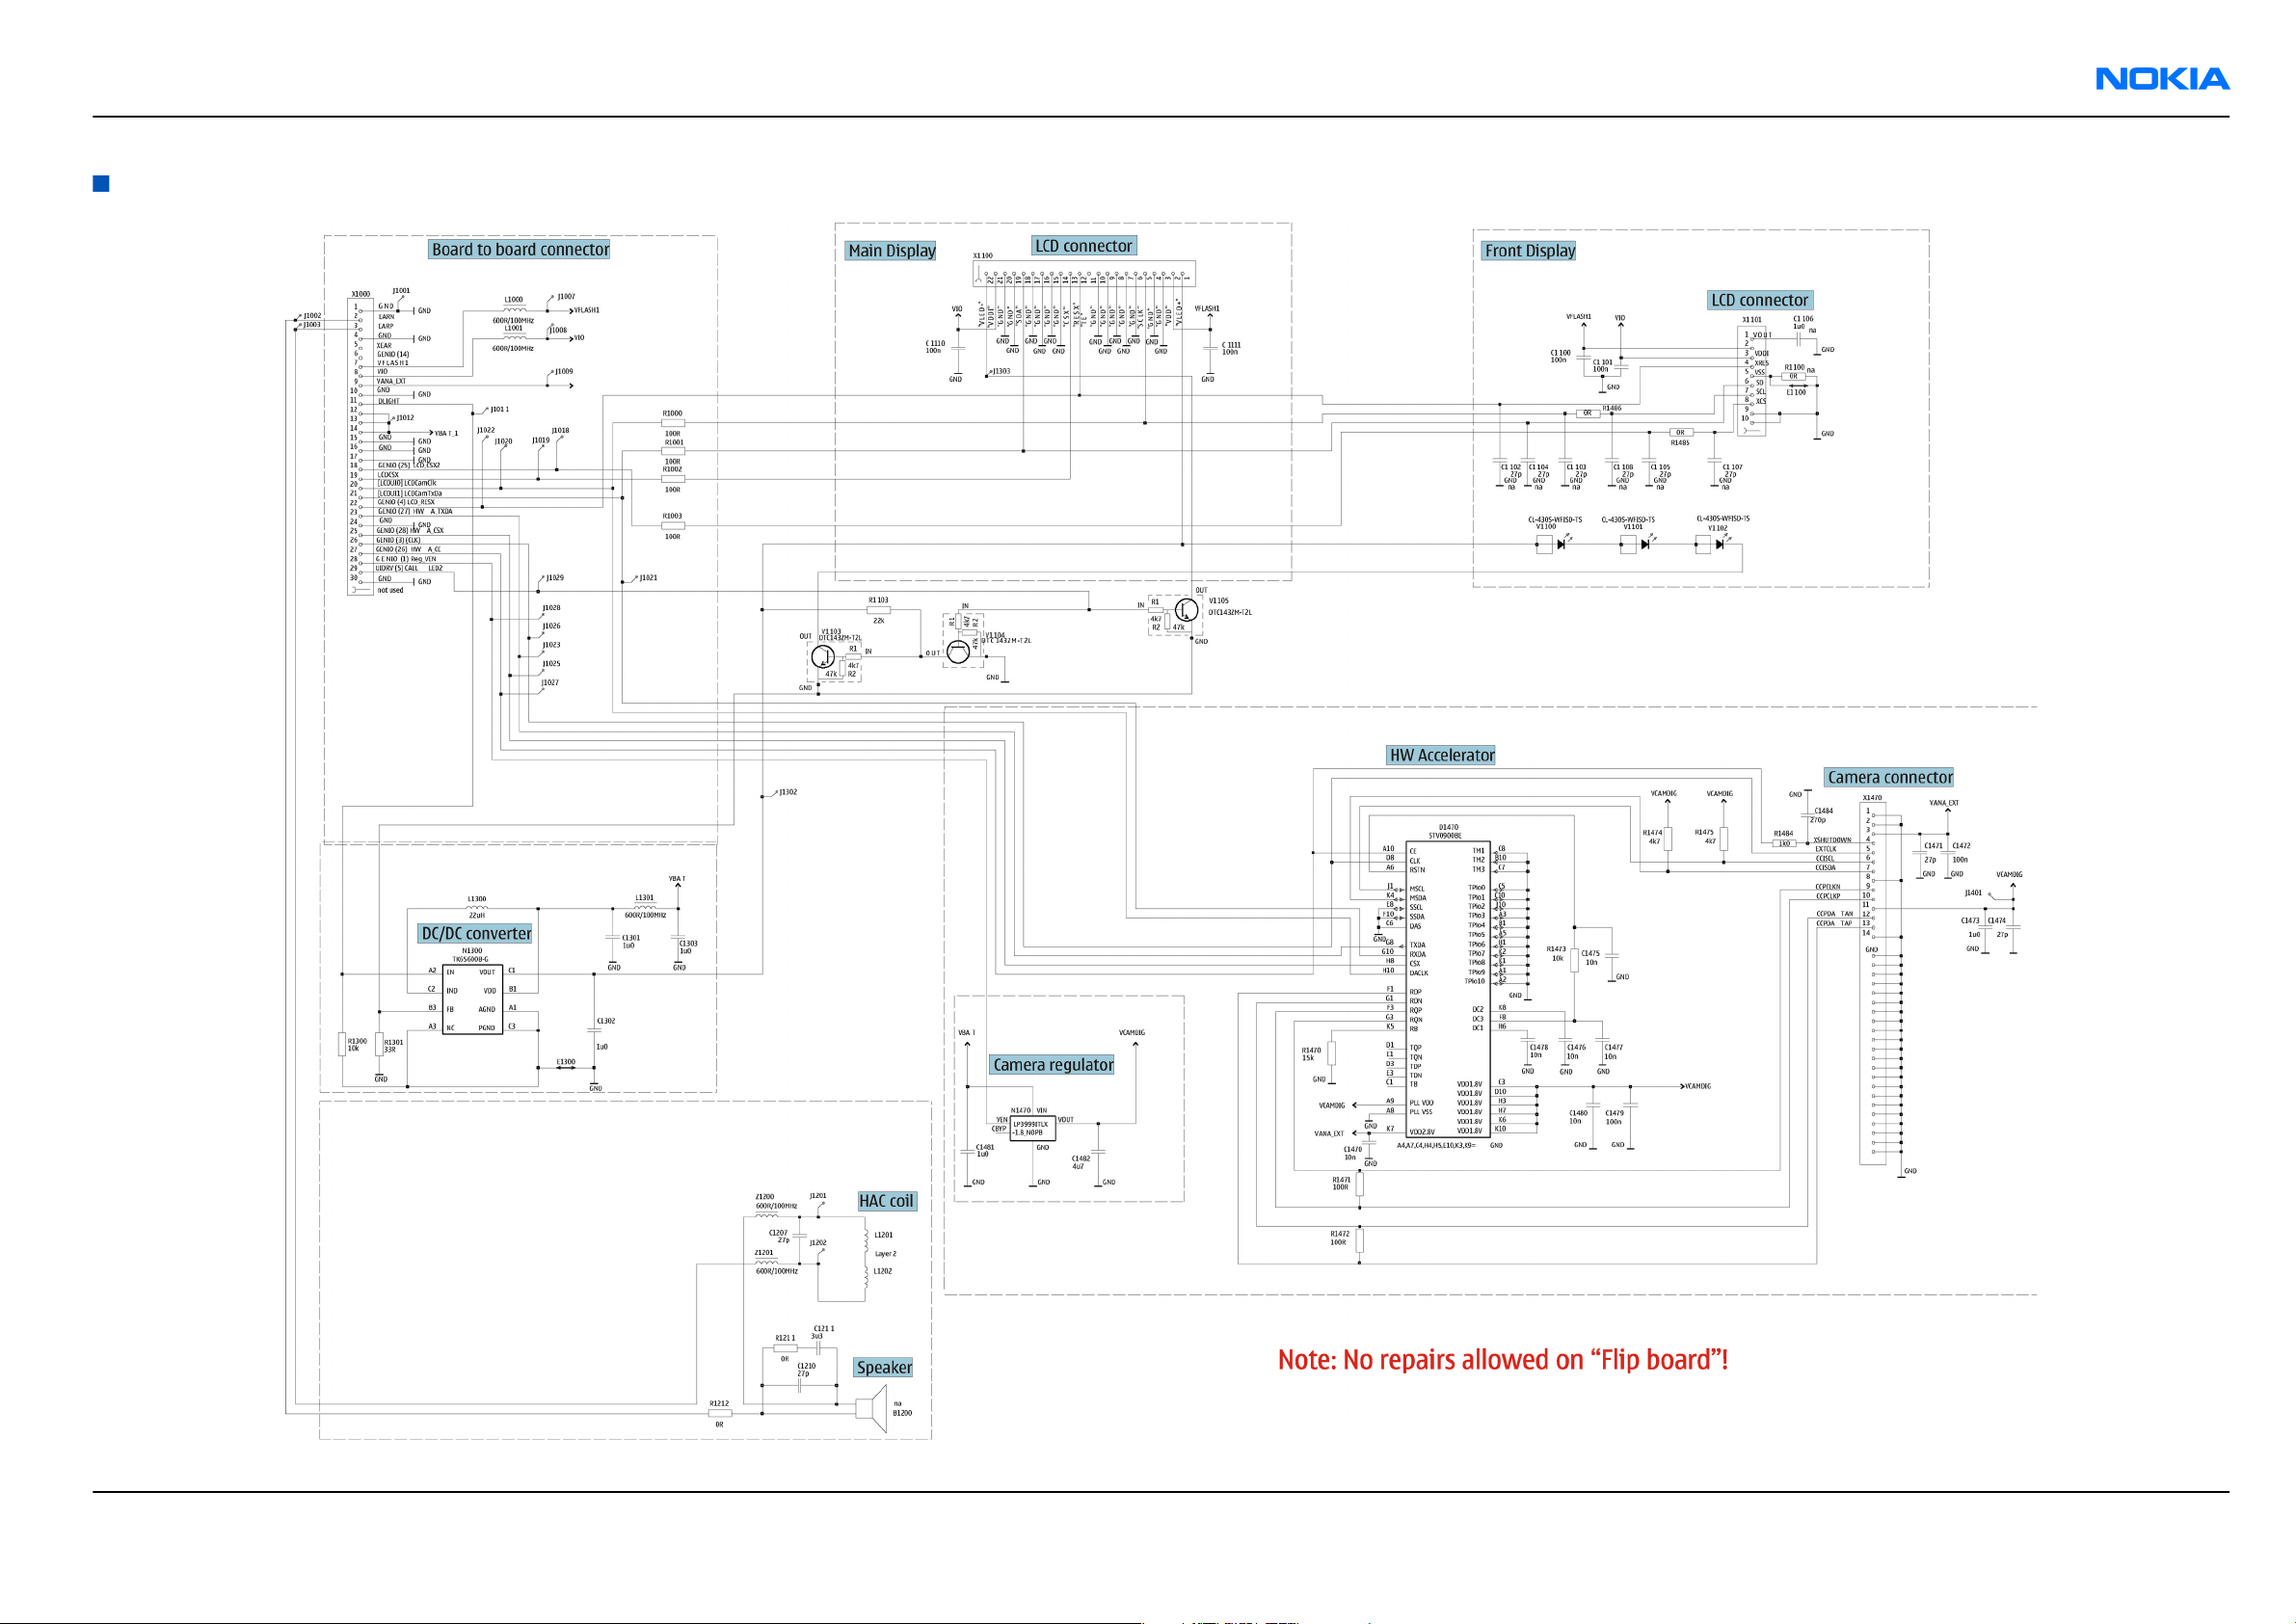This screenshot has height=1624, width=2296.
Task: Click the "HW Accelerator" label
Action: (1441, 755)
